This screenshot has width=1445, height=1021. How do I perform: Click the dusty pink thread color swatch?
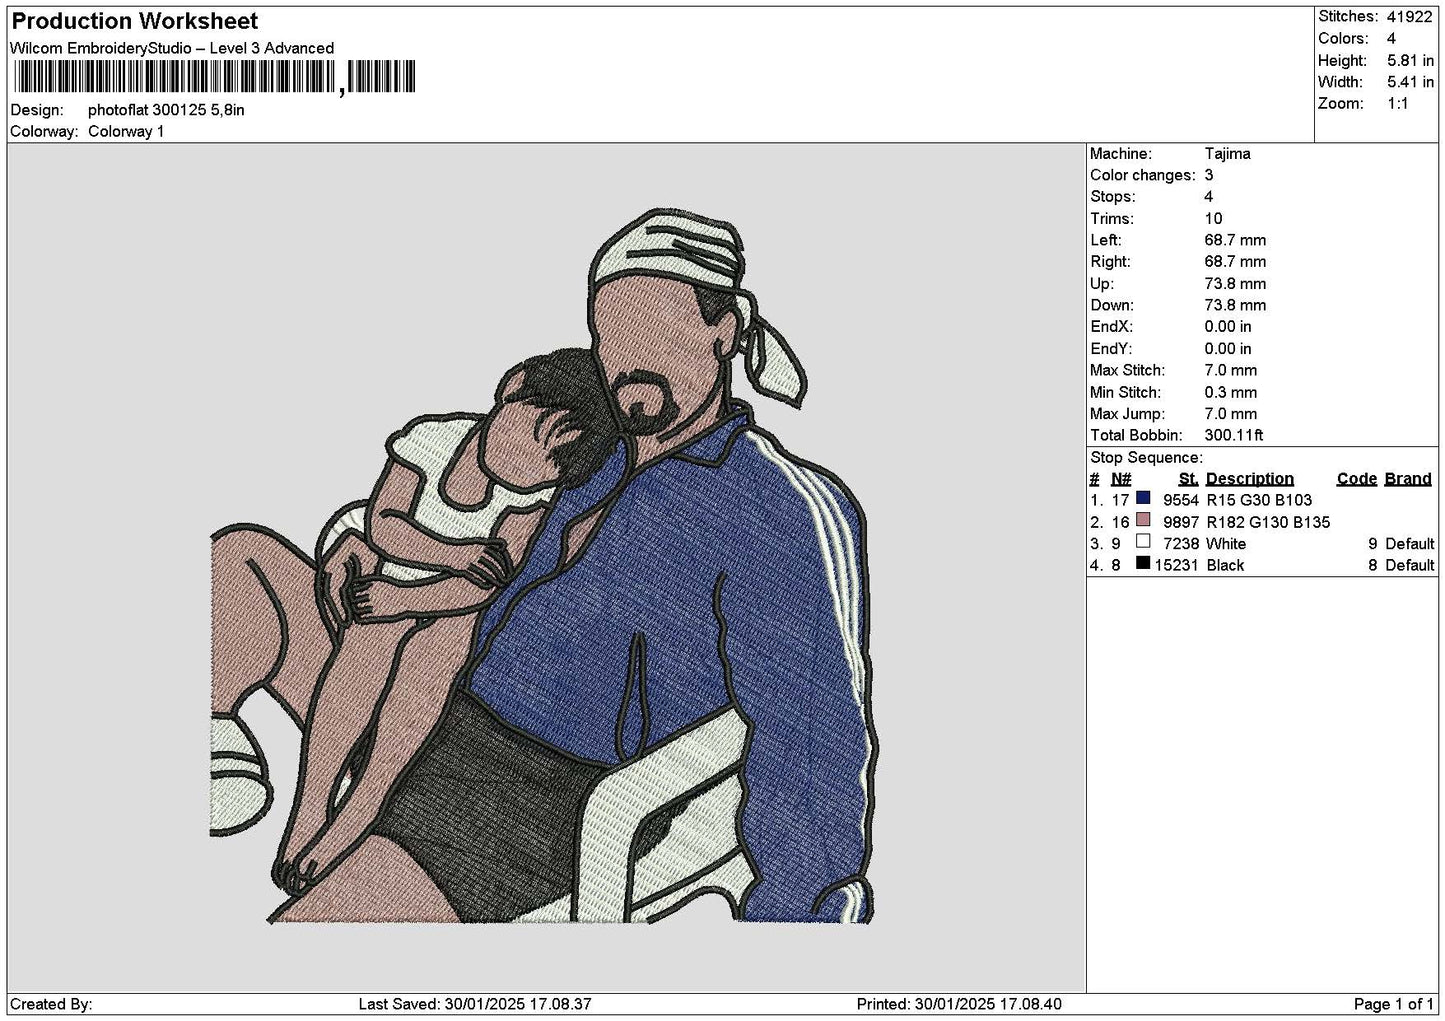click(x=1143, y=520)
